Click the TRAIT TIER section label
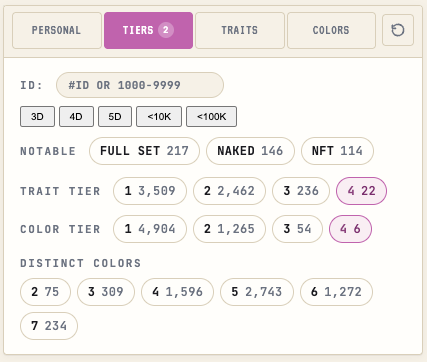 click(60, 191)
